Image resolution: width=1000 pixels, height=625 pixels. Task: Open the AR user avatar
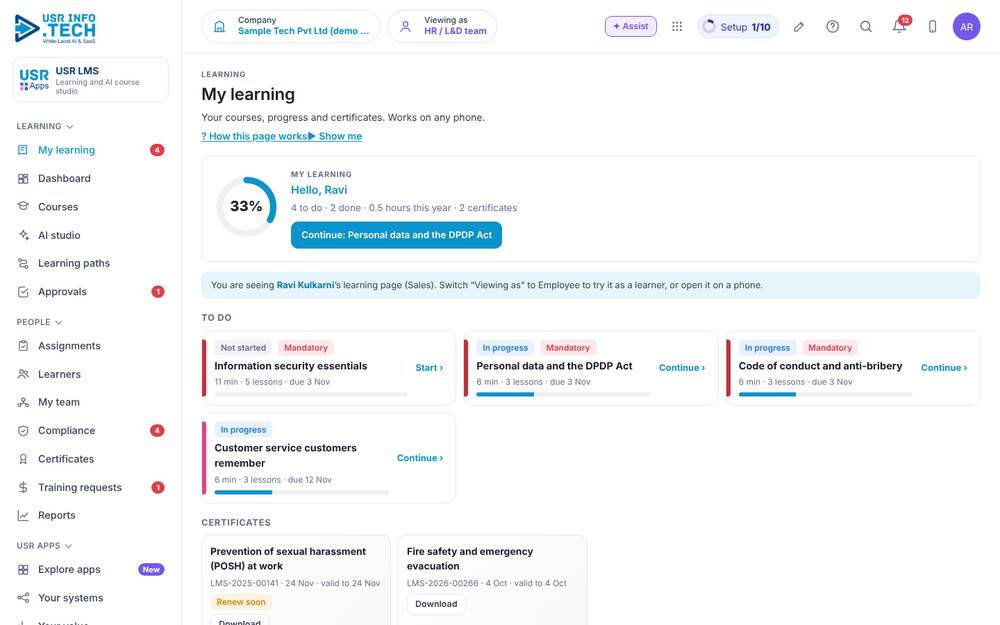[x=966, y=27]
